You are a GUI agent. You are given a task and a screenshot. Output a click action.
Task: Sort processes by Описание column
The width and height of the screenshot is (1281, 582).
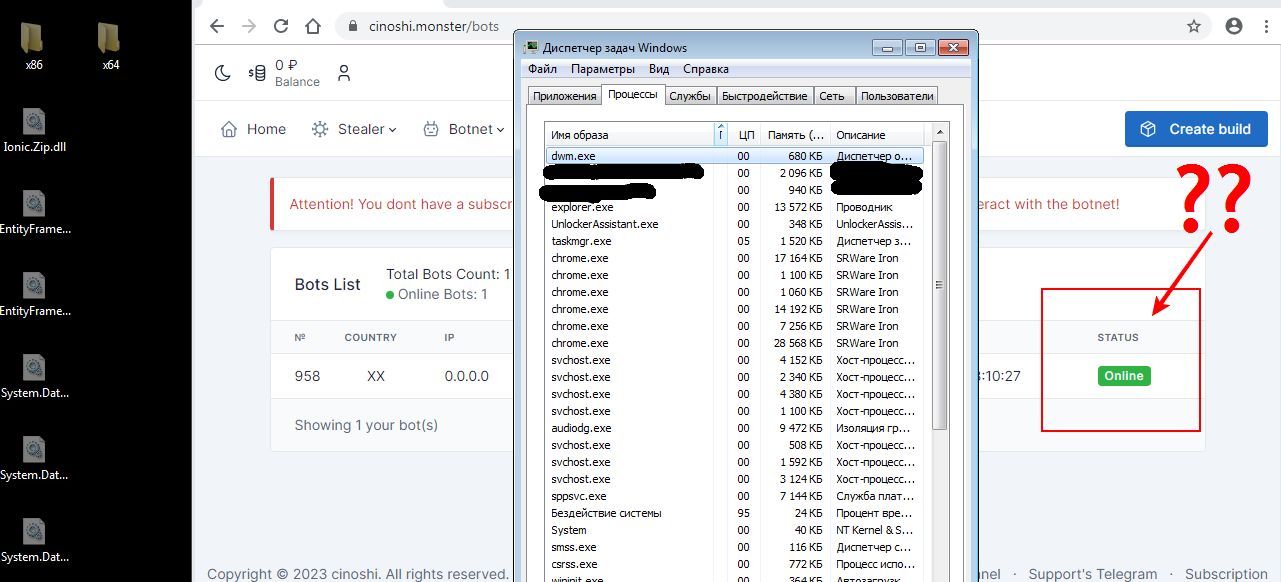point(878,135)
